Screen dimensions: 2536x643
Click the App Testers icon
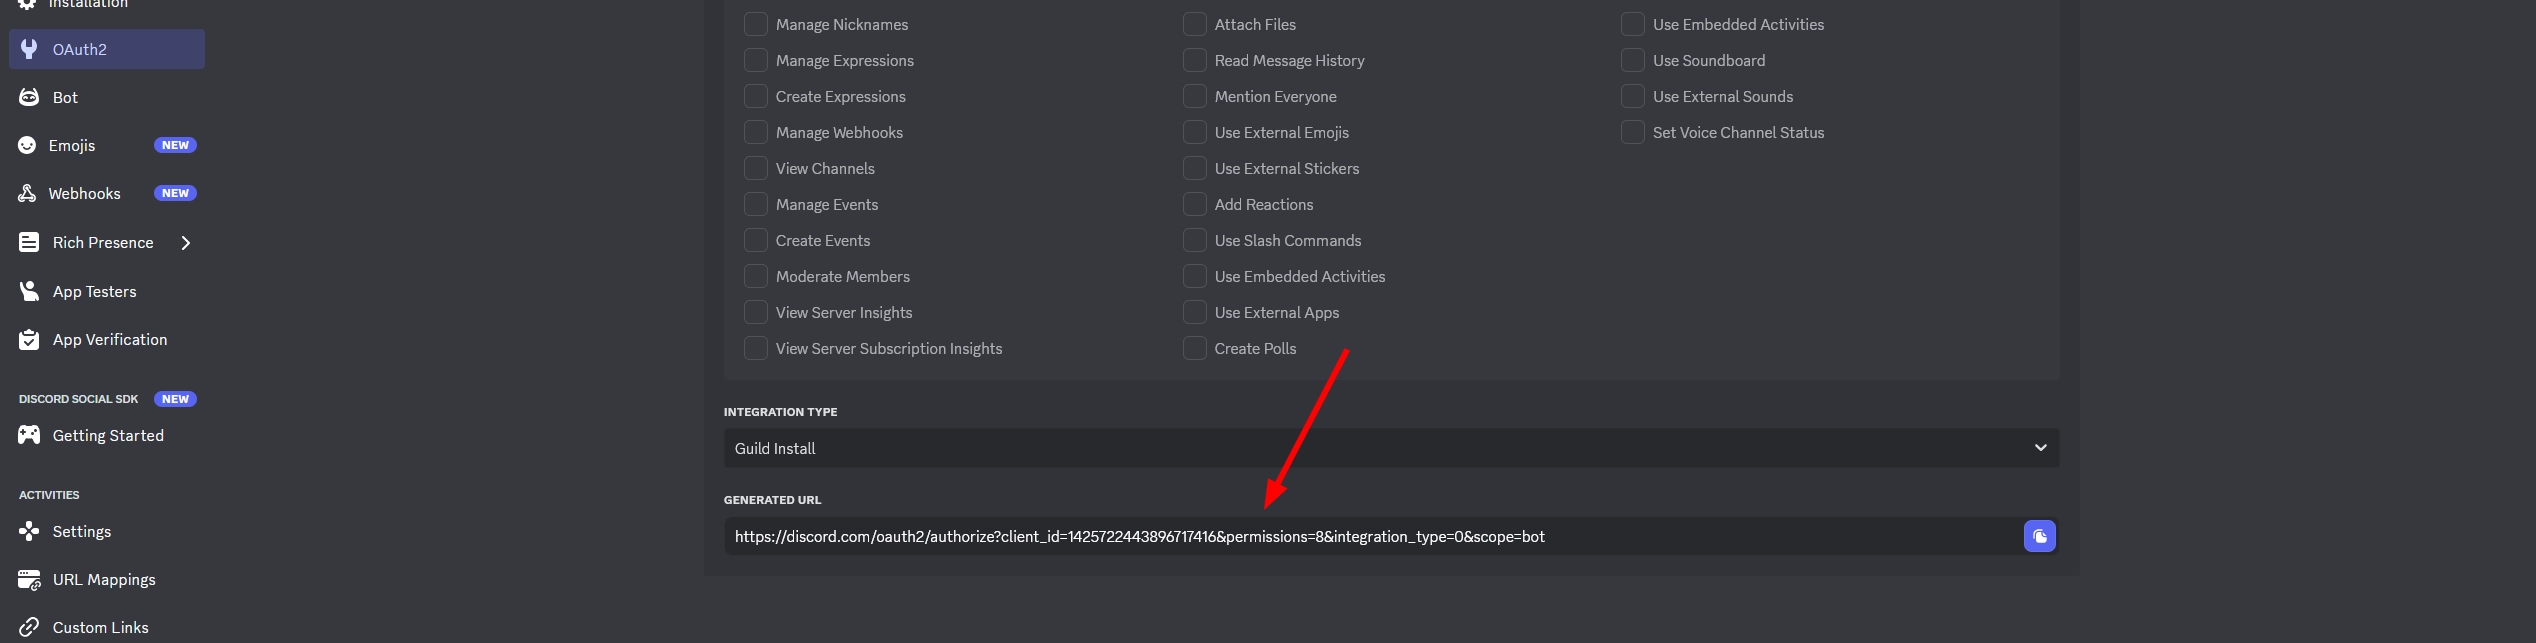pyautogui.click(x=29, y=291)
